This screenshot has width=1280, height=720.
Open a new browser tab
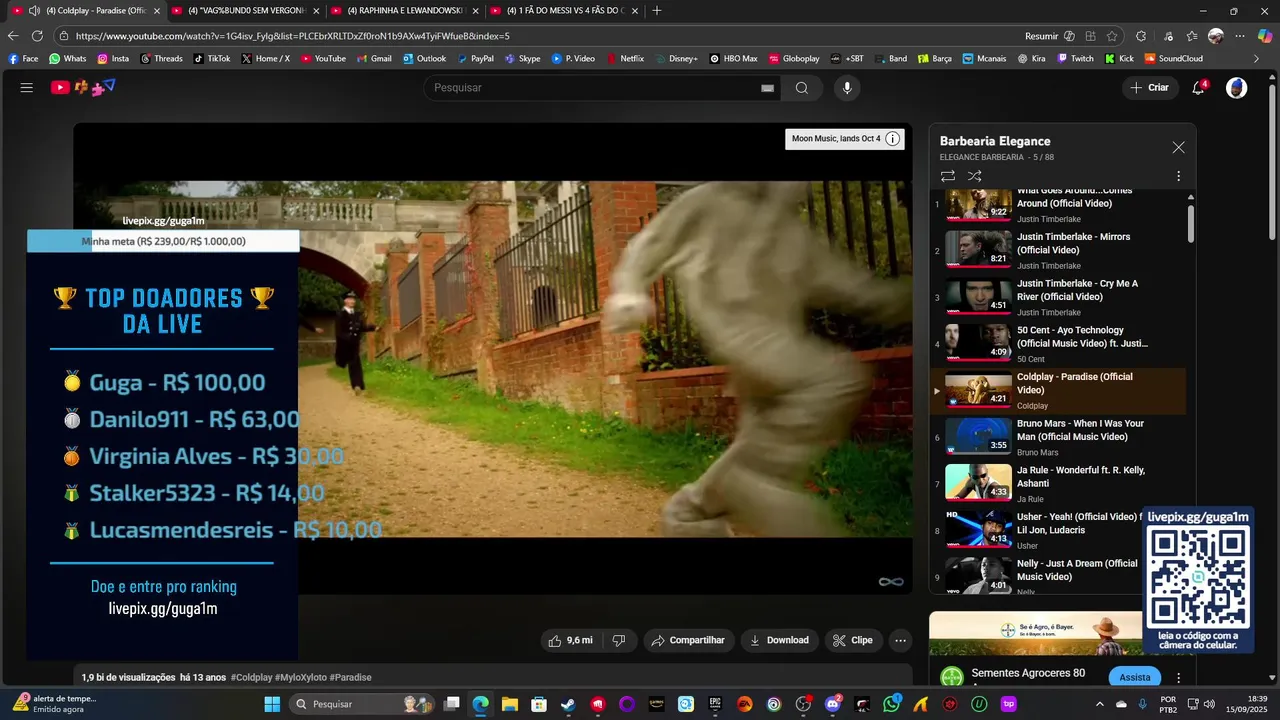[x=657, y=11]
